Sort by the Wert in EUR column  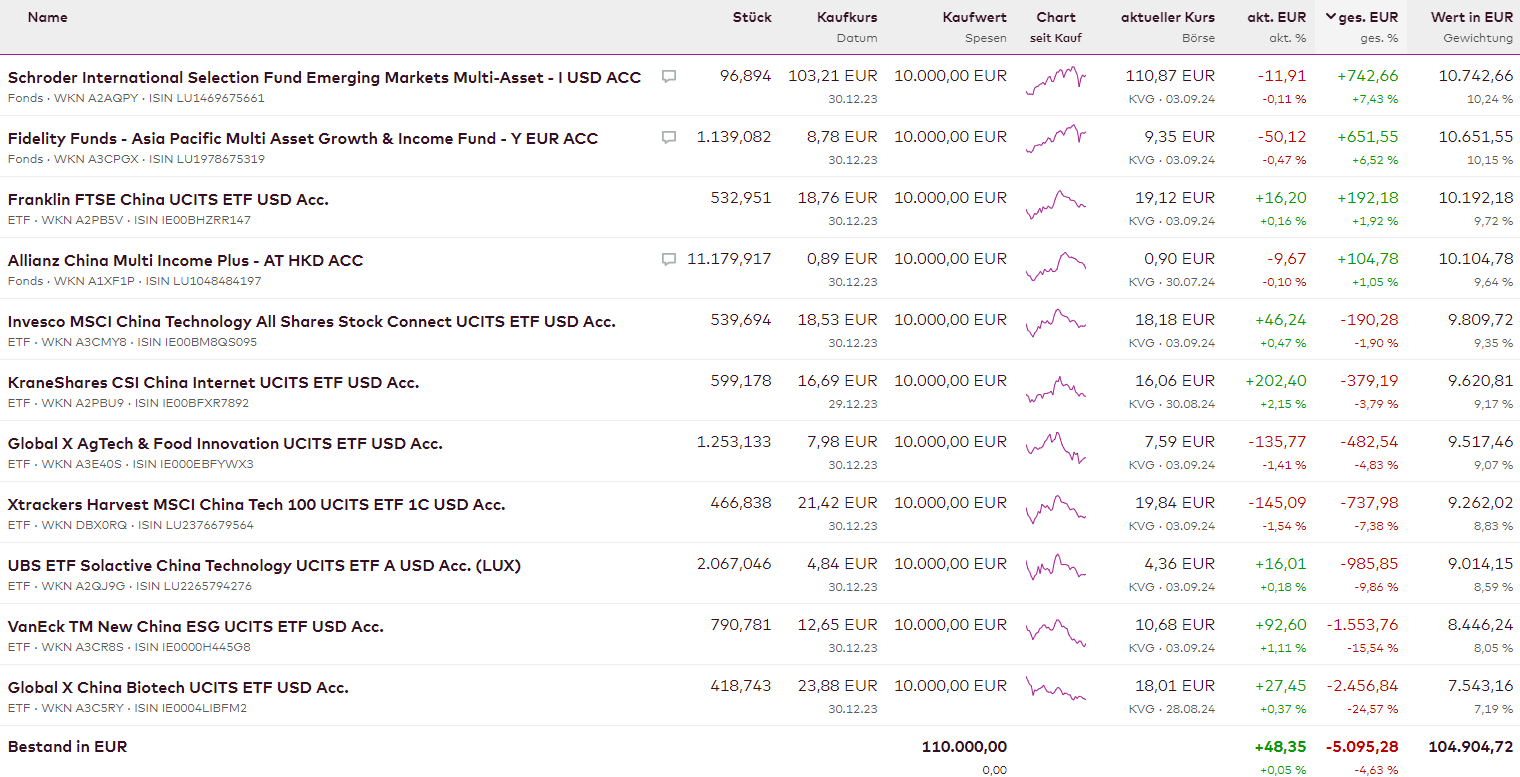(1471, 17)
